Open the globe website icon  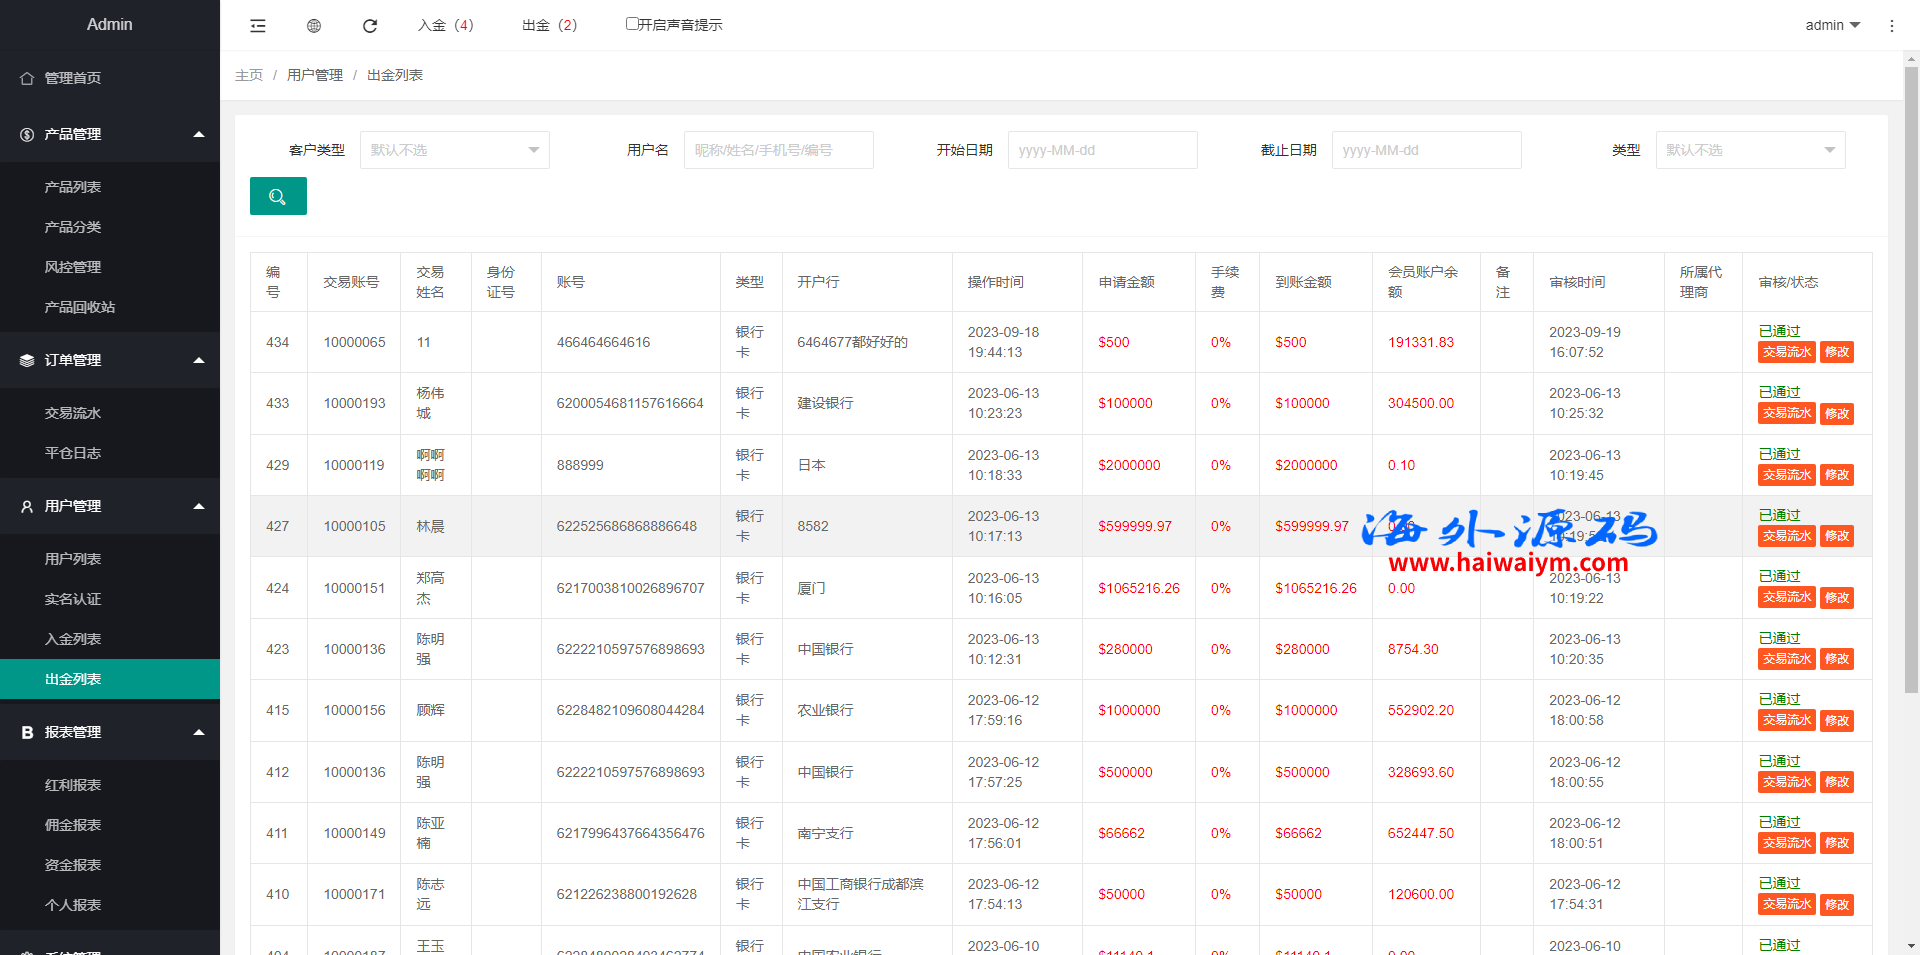314,26
